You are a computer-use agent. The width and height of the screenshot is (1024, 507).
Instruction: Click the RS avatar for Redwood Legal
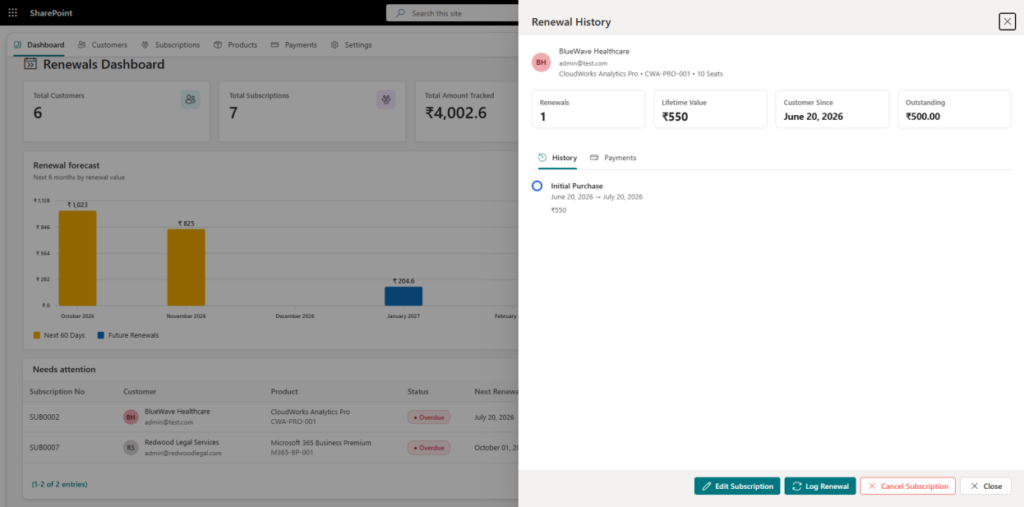pos(131,448)
